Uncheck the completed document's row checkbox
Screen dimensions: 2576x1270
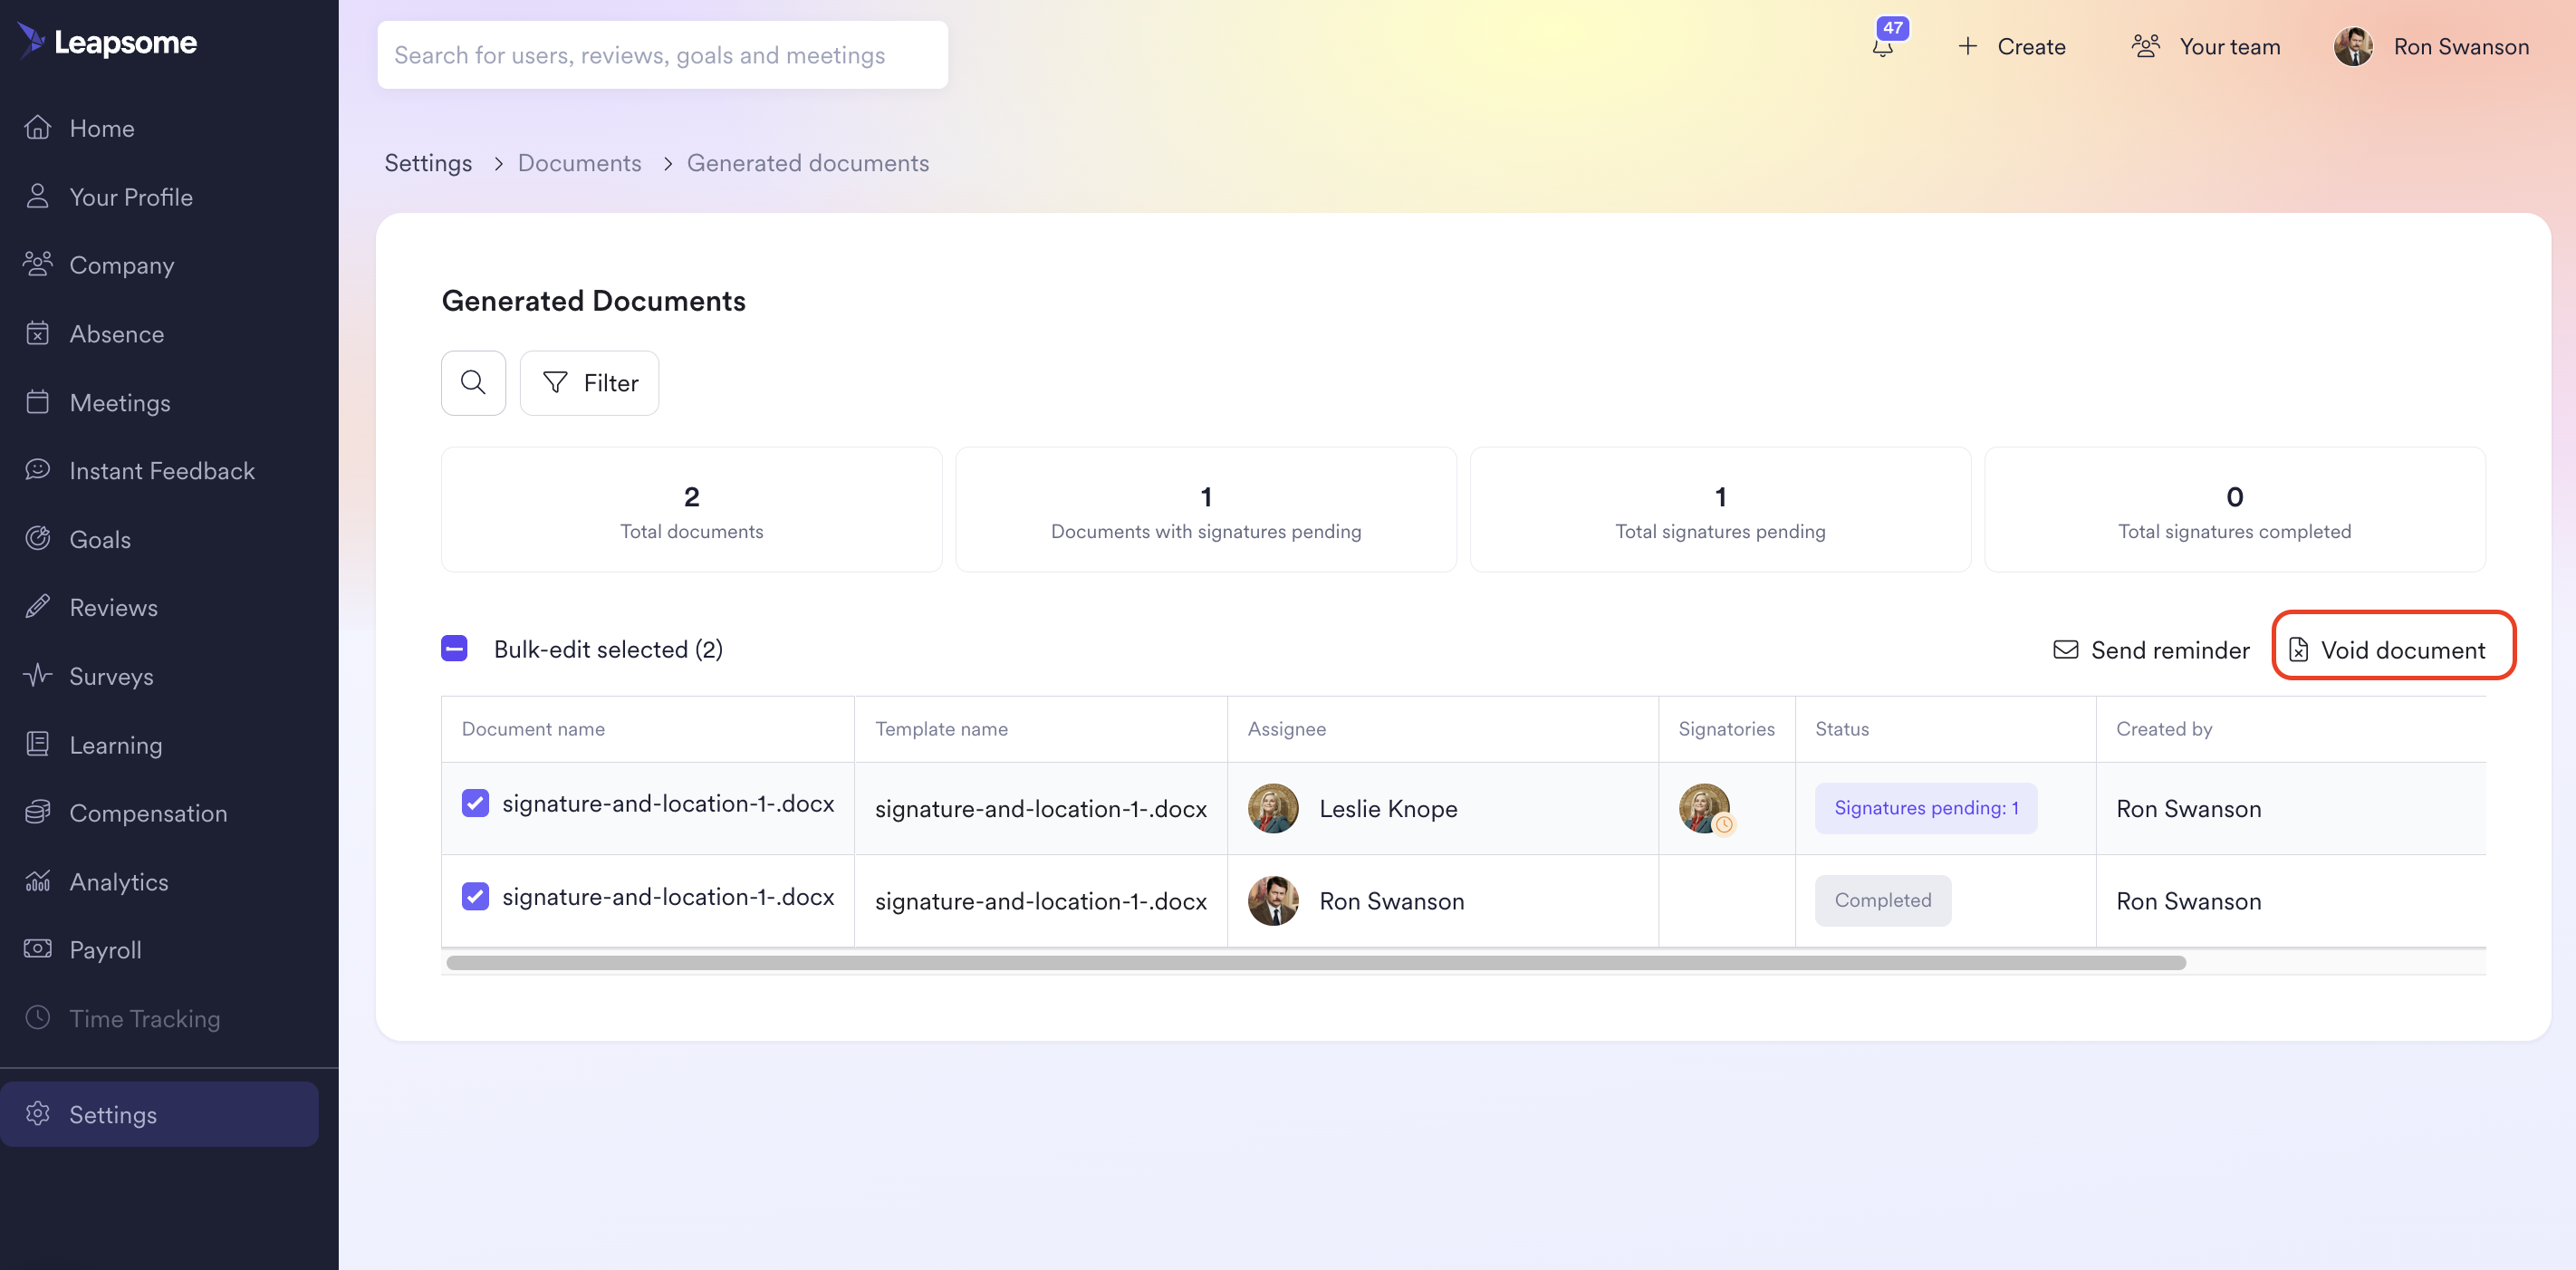(x=475, y=896)
